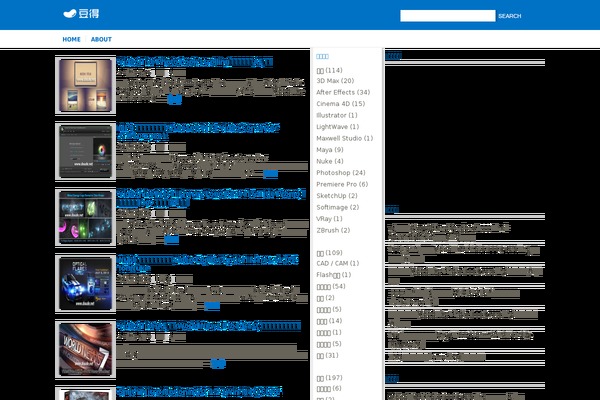Open the category with count (14)
Image resolution: width=600 pixels, height=400 pixels.
click(329, 321)
